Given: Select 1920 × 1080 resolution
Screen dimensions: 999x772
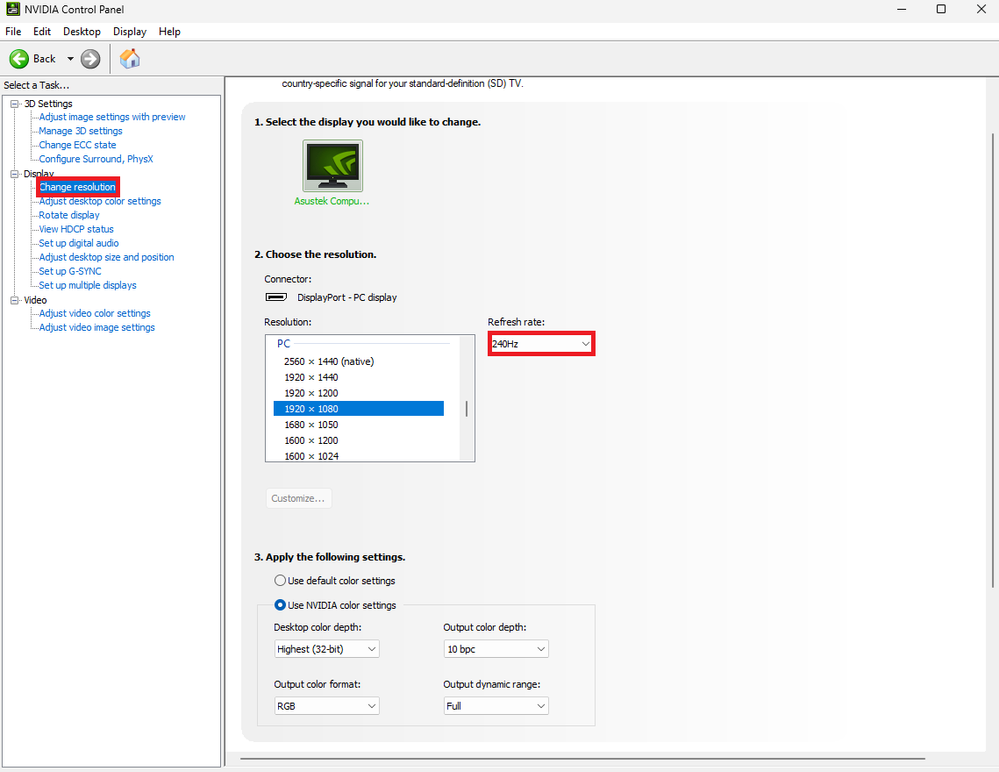Looking at the screenshot, I should [x=359, y=408].
